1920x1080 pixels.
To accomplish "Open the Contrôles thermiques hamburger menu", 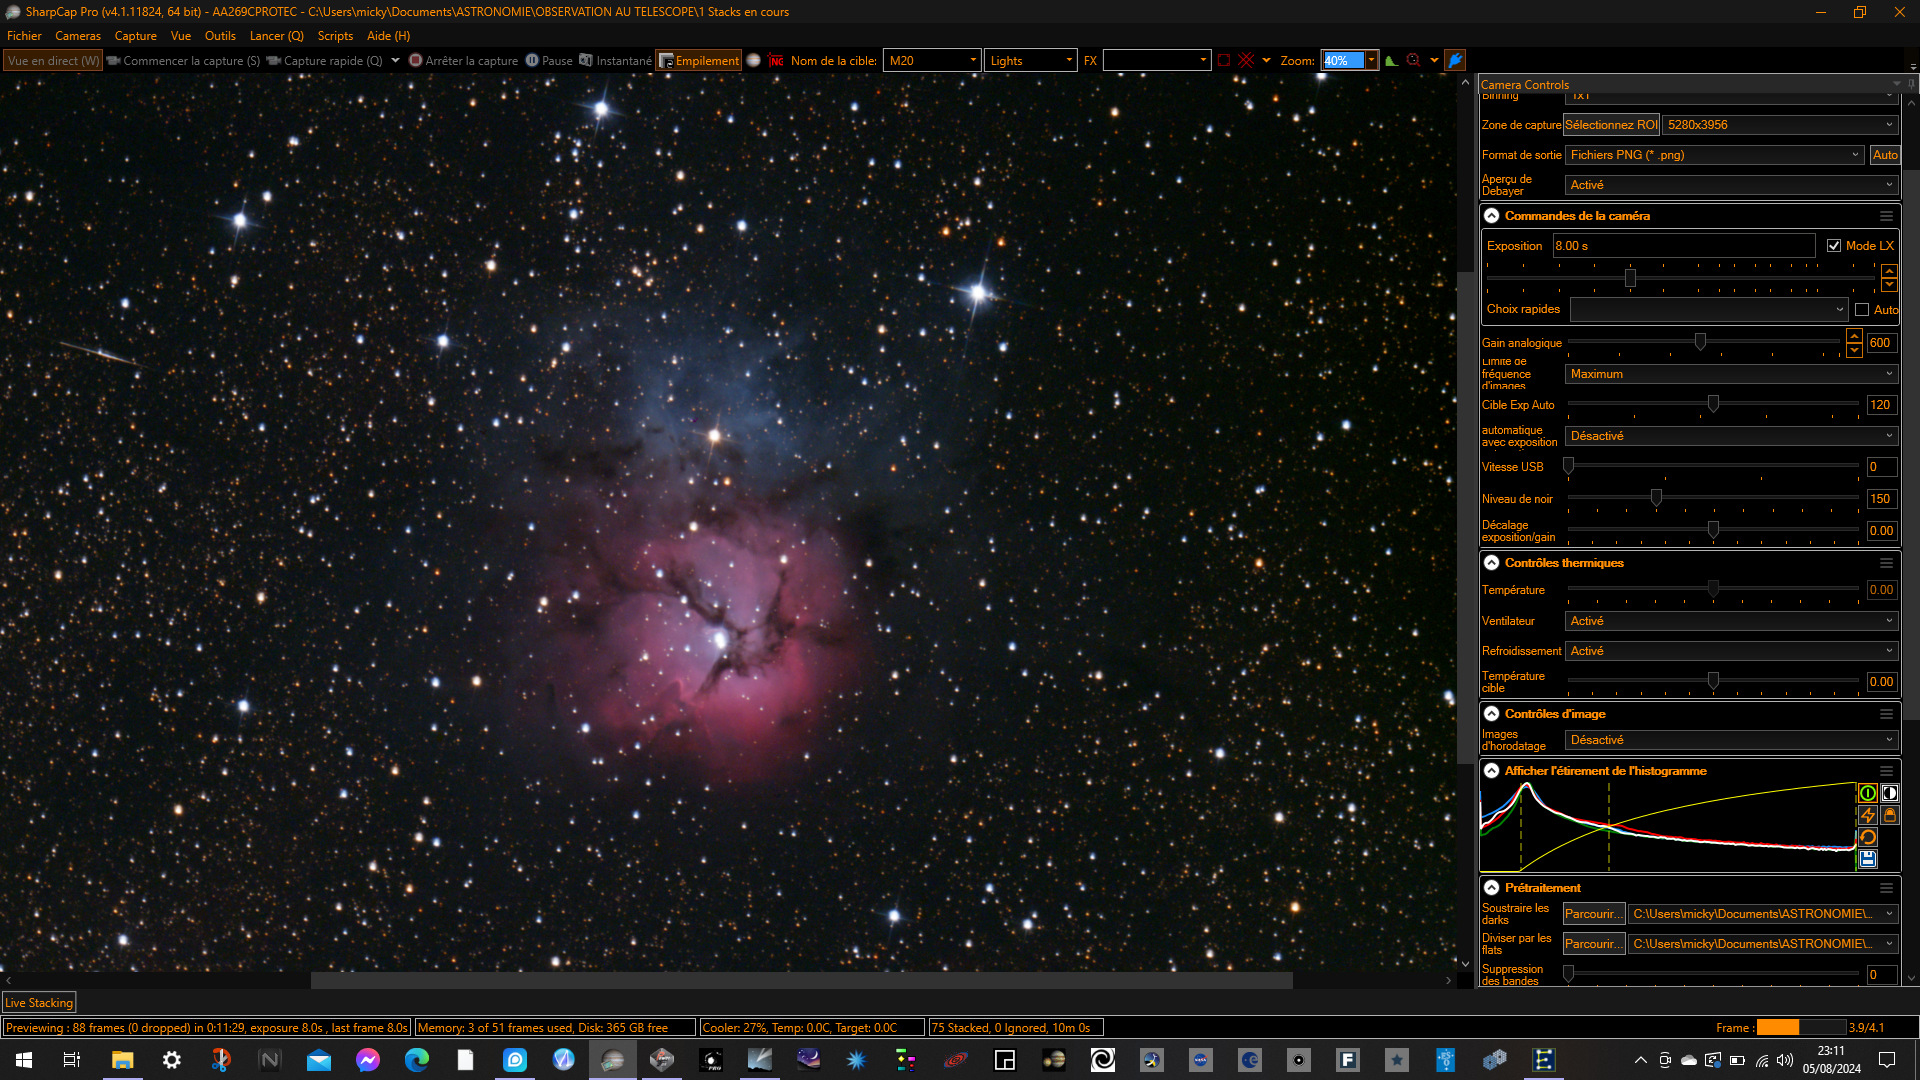I will (1886, 563).
